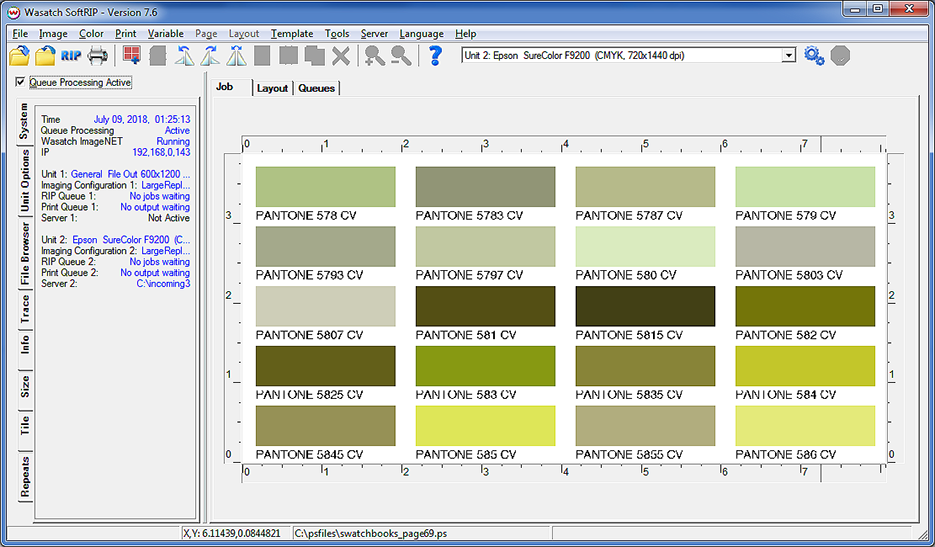Click the zoom in magnifier icon
This screenshot has width=935, height=547.
[374, 55]
